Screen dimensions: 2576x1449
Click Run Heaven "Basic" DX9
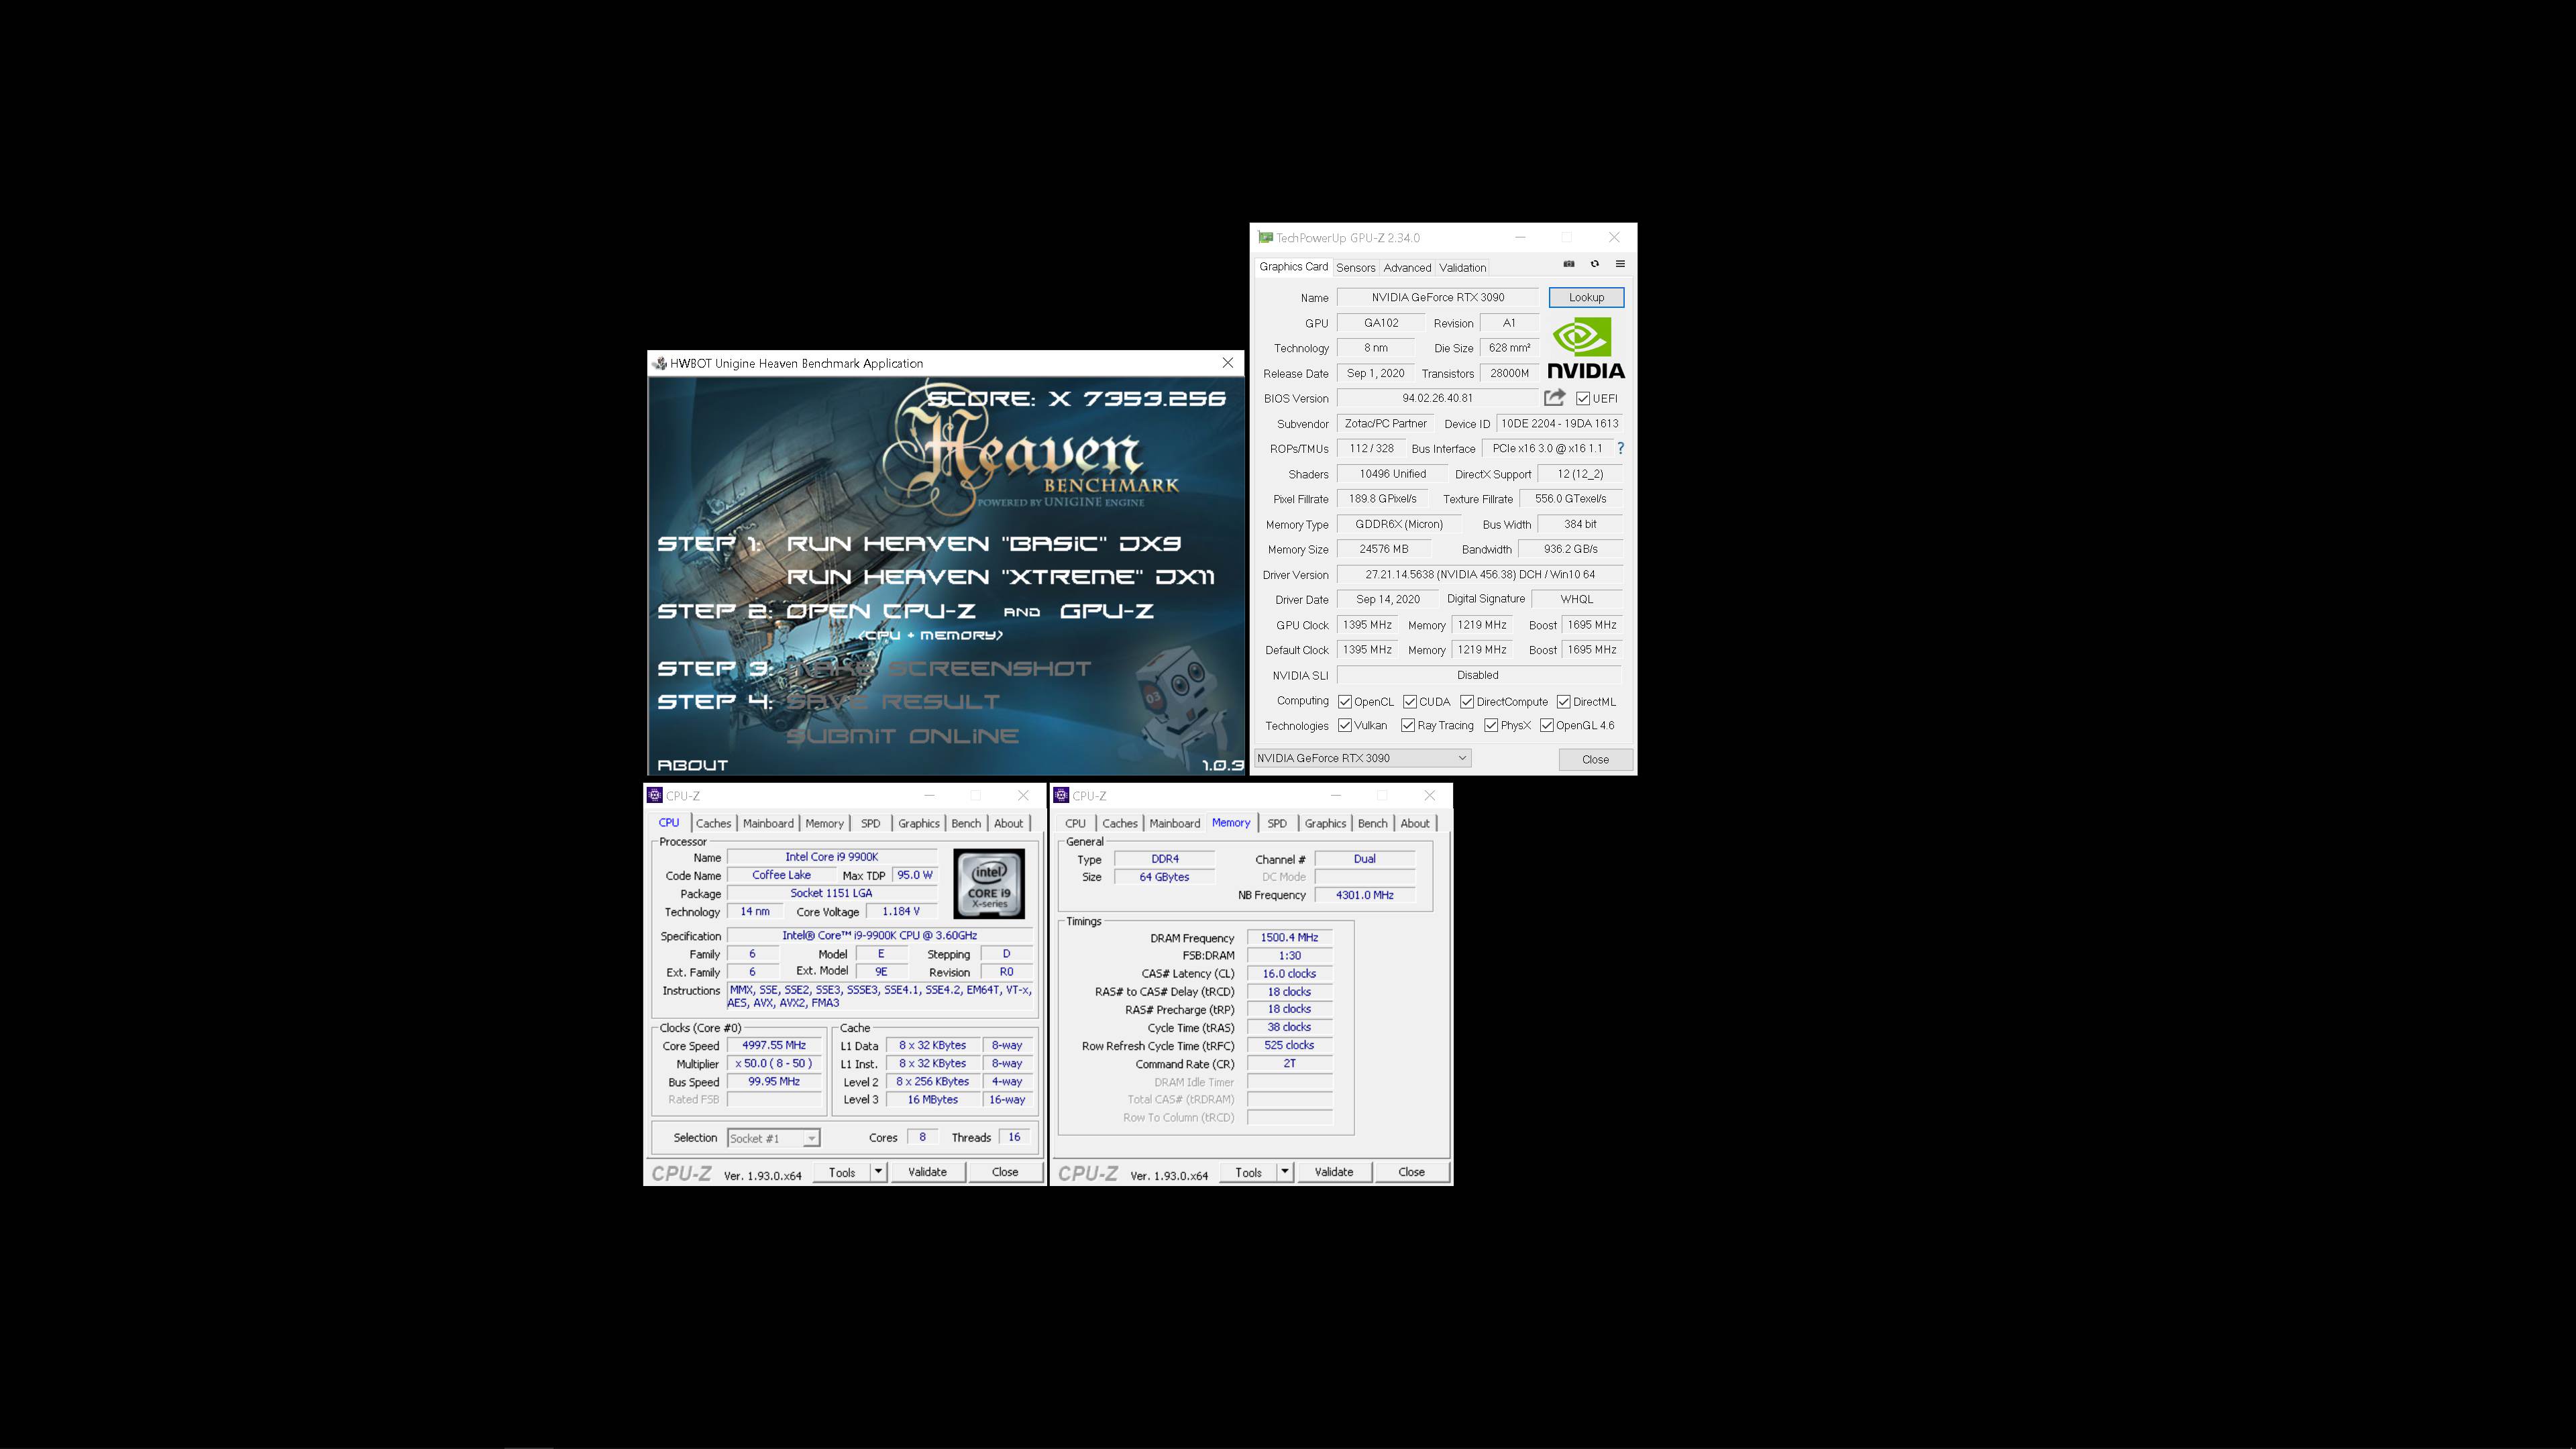(984, 543)
